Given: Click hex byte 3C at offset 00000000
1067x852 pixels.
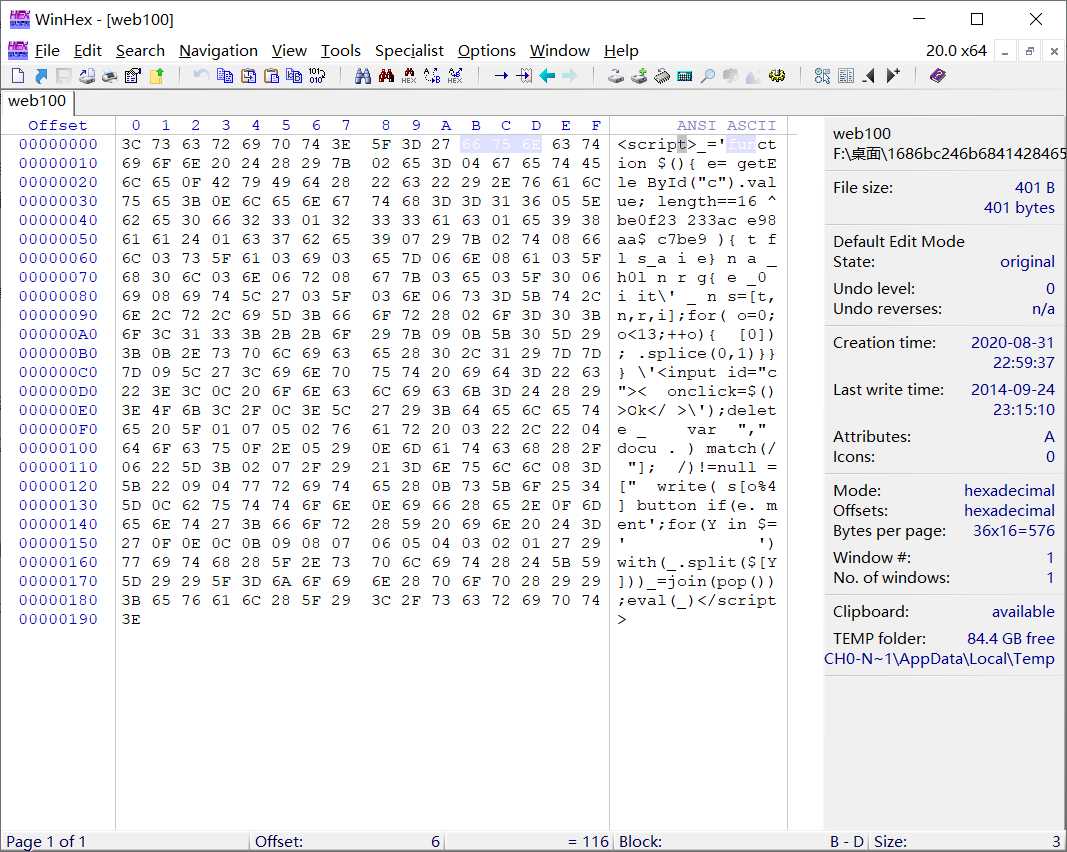Looking at the screenshot, I should point(131,144).
